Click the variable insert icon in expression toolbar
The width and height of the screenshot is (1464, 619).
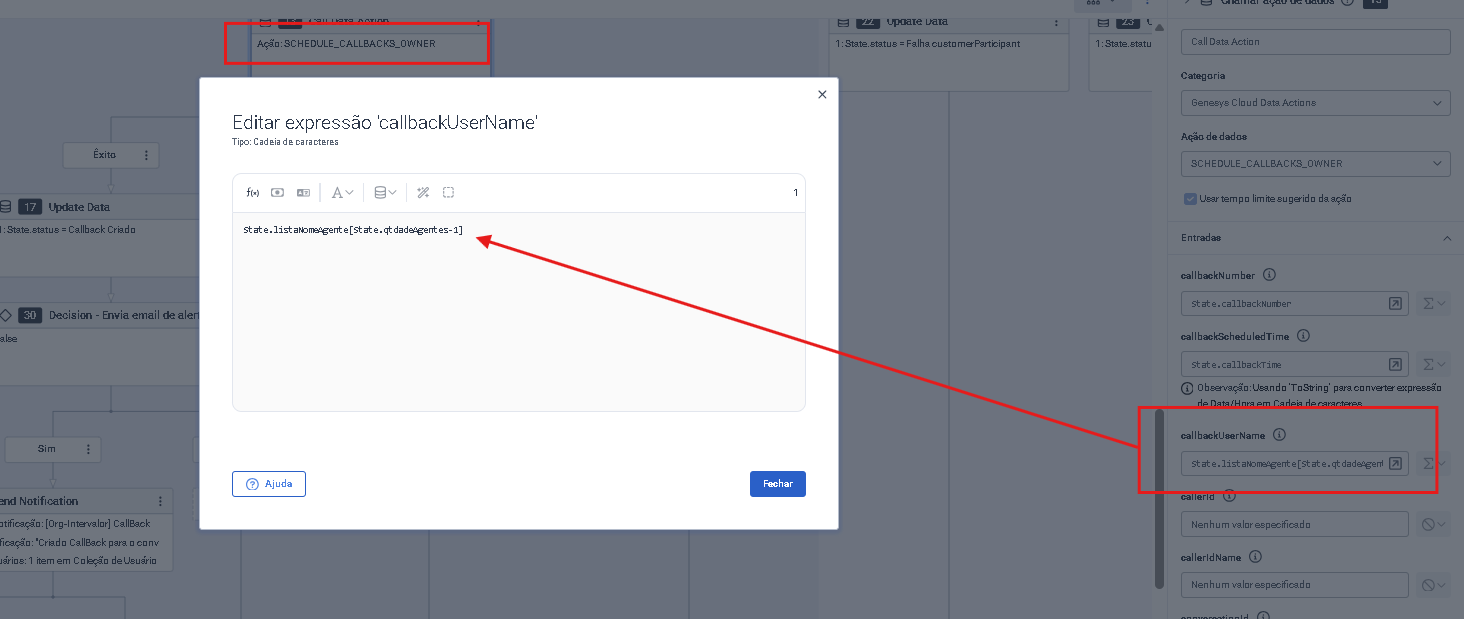tap(278, 193)
